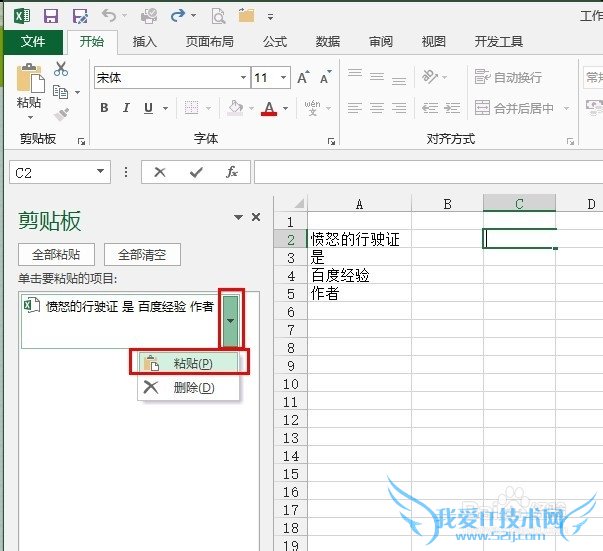
Task: Click the wén phonetic guide icon
Action: point(313,108)
